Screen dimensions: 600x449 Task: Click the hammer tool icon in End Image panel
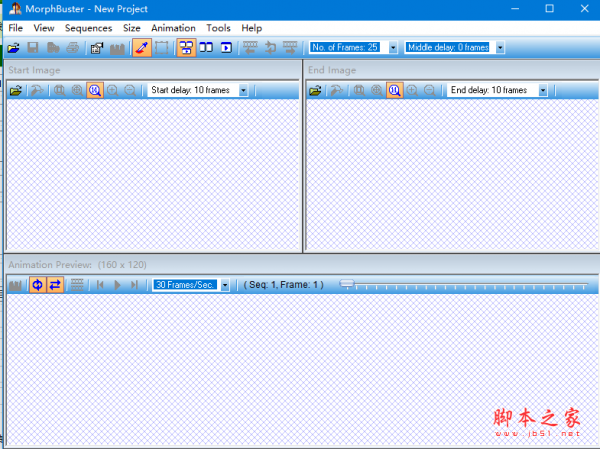tap(337, 91)
